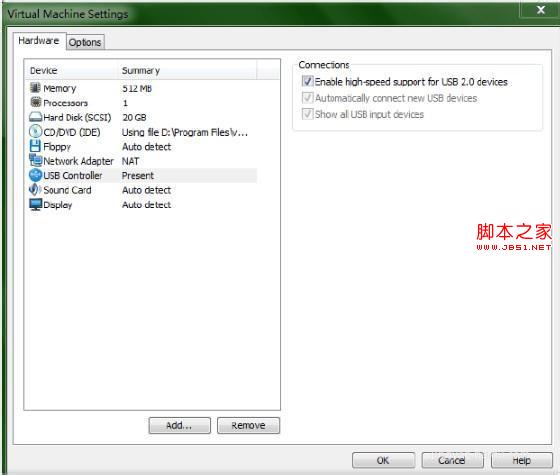This screenshot has width=560, height=475.
Task: Click the Remove button
Action: click(248, 425)
